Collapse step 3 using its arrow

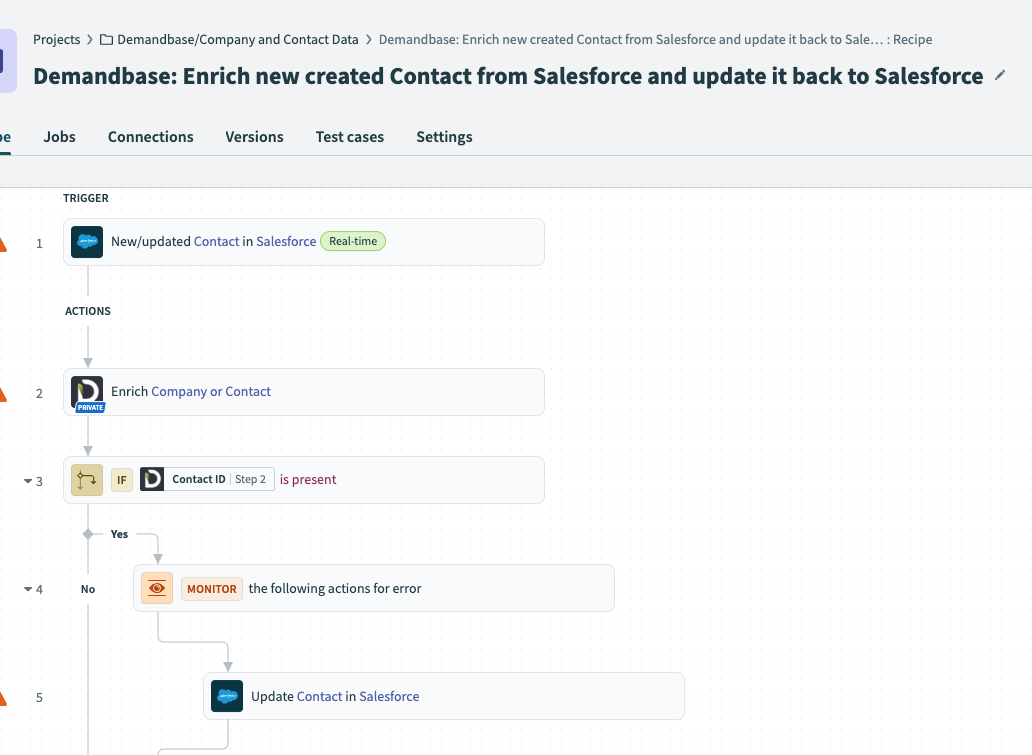click(27, 481)
